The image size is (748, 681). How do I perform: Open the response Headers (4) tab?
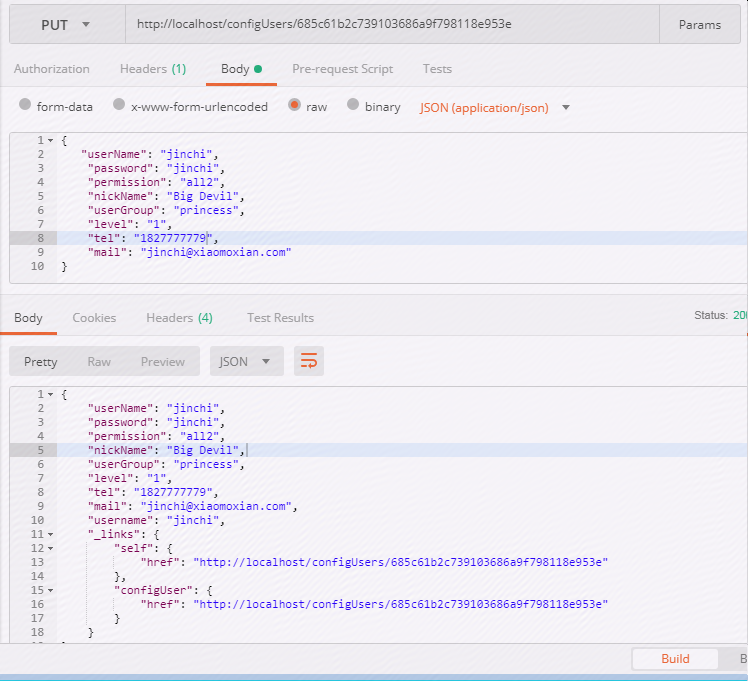pyautogui.click(x=179, y=318)
